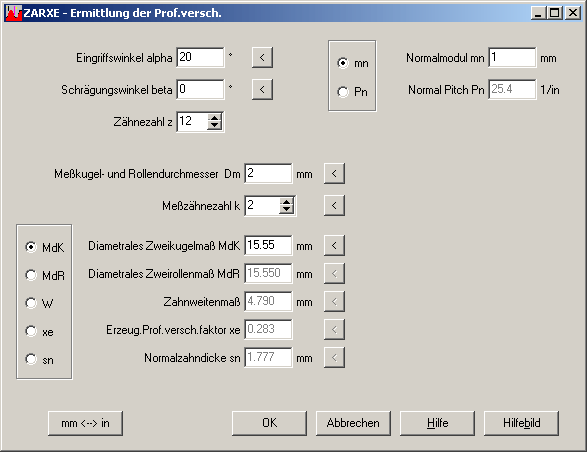Increase Zähnezahl z with up arrow

click(215, 118)
